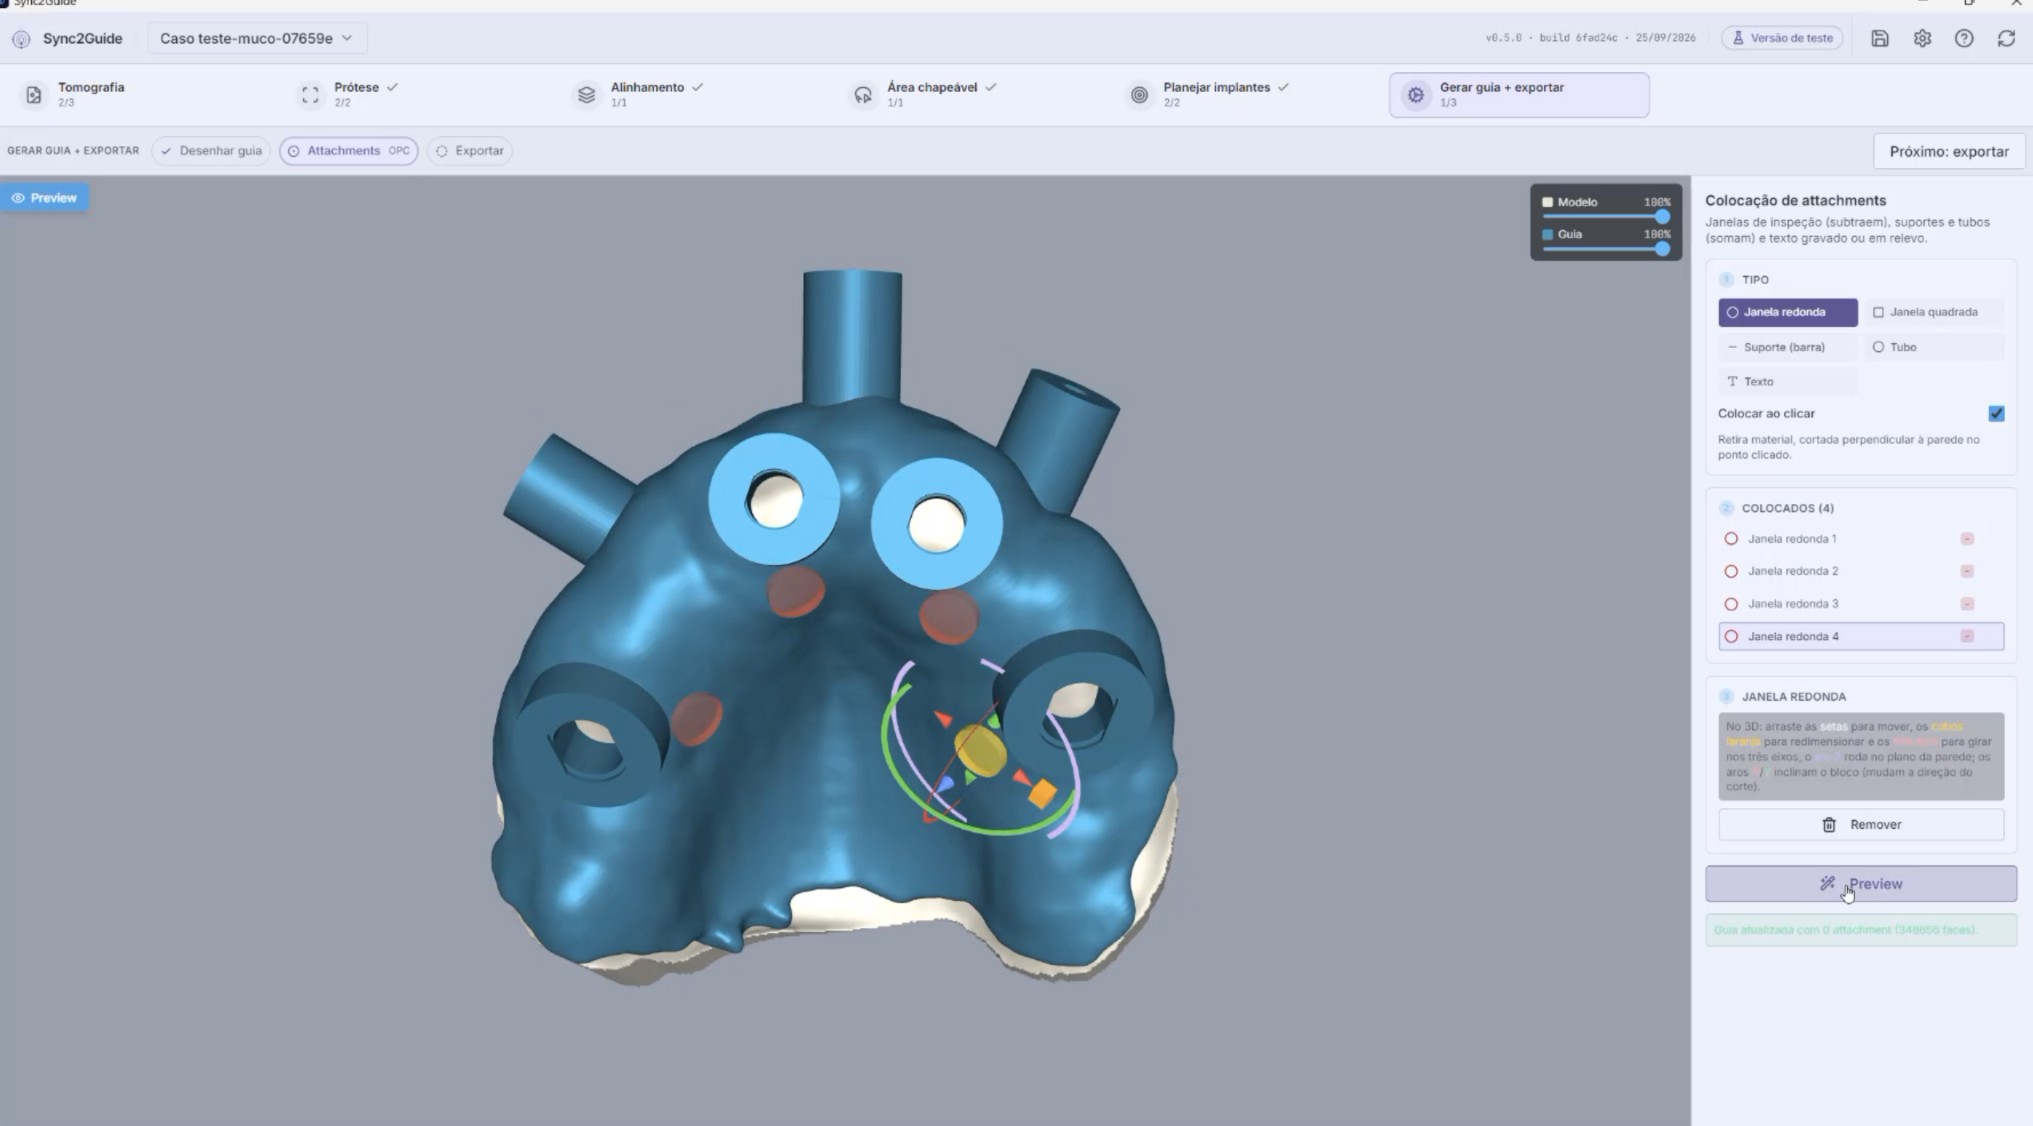The width and height of the screenshot is (2033, 1126).
Task: Select Tubo attachment type
Action: [1934, 347]
